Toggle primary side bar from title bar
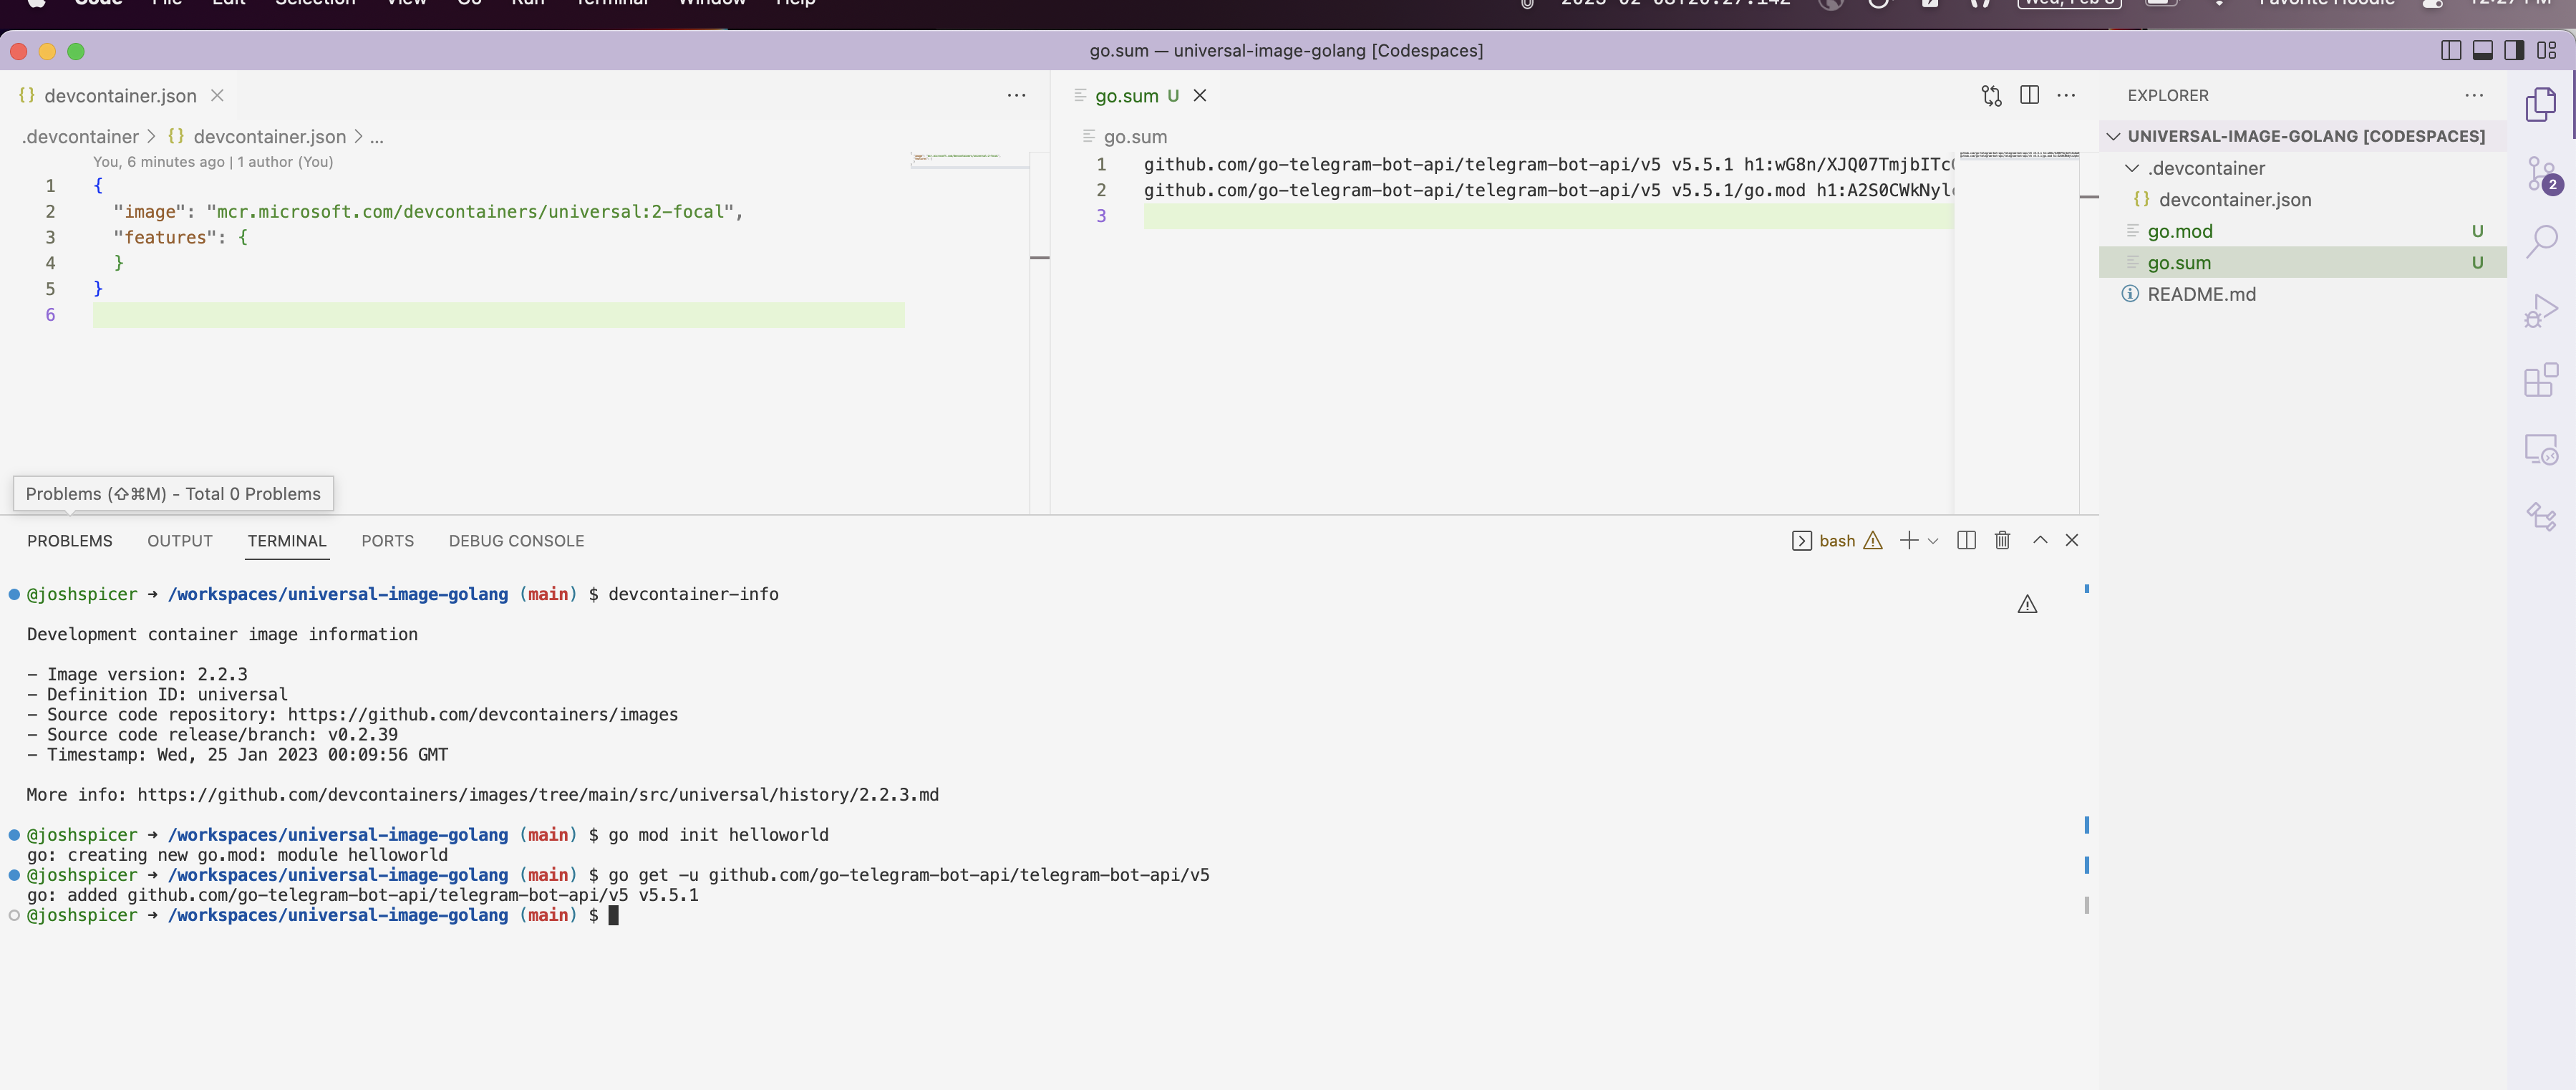The width and height of the screenshot is (2576, 1090). pyautogui.click(x=2450, y=50)
